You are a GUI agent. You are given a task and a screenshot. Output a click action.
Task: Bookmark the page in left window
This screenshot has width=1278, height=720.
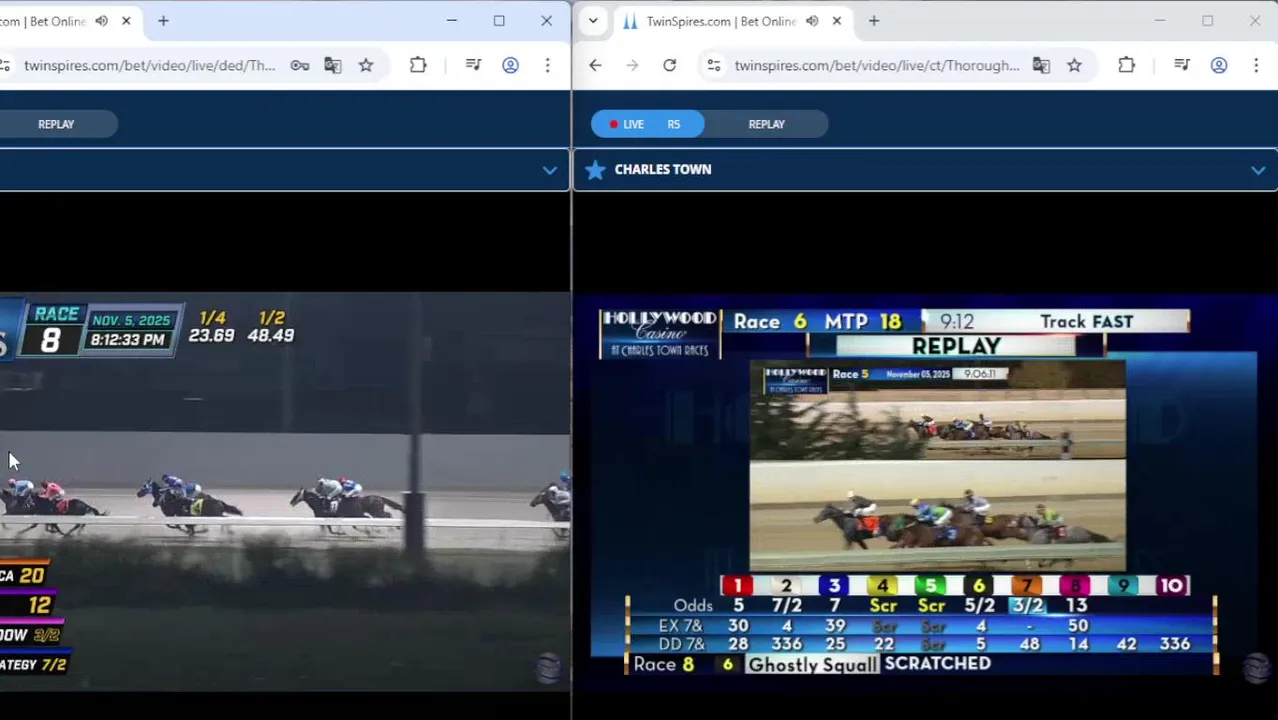(366, 65)
